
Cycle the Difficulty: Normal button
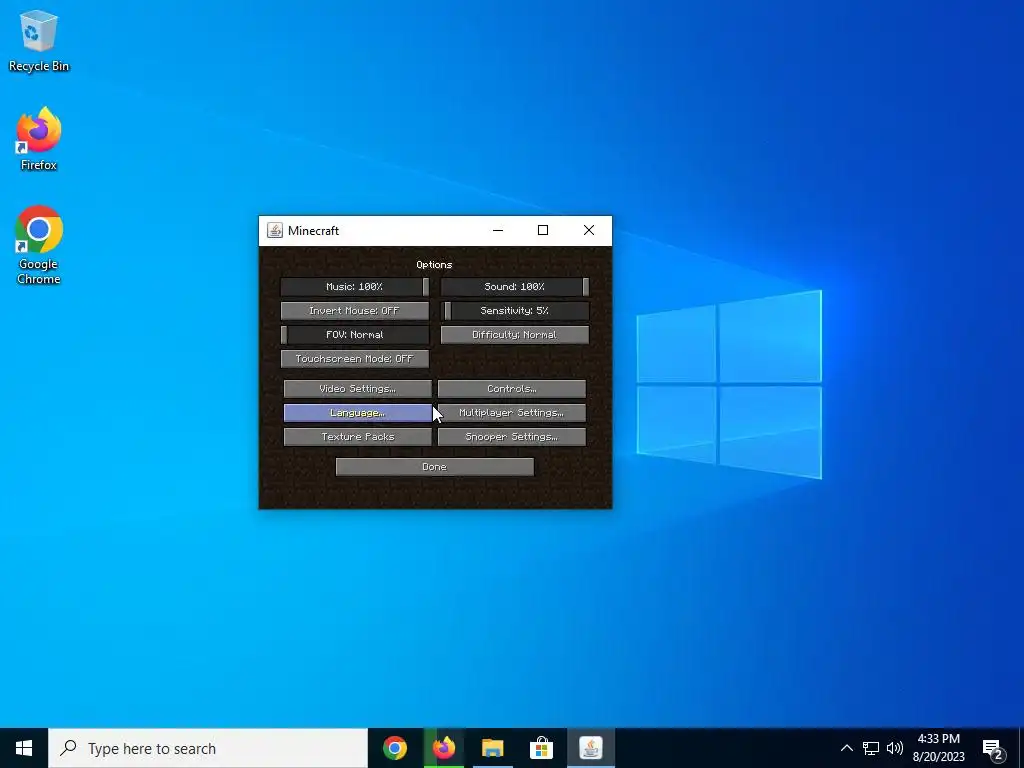pos(515,335)
